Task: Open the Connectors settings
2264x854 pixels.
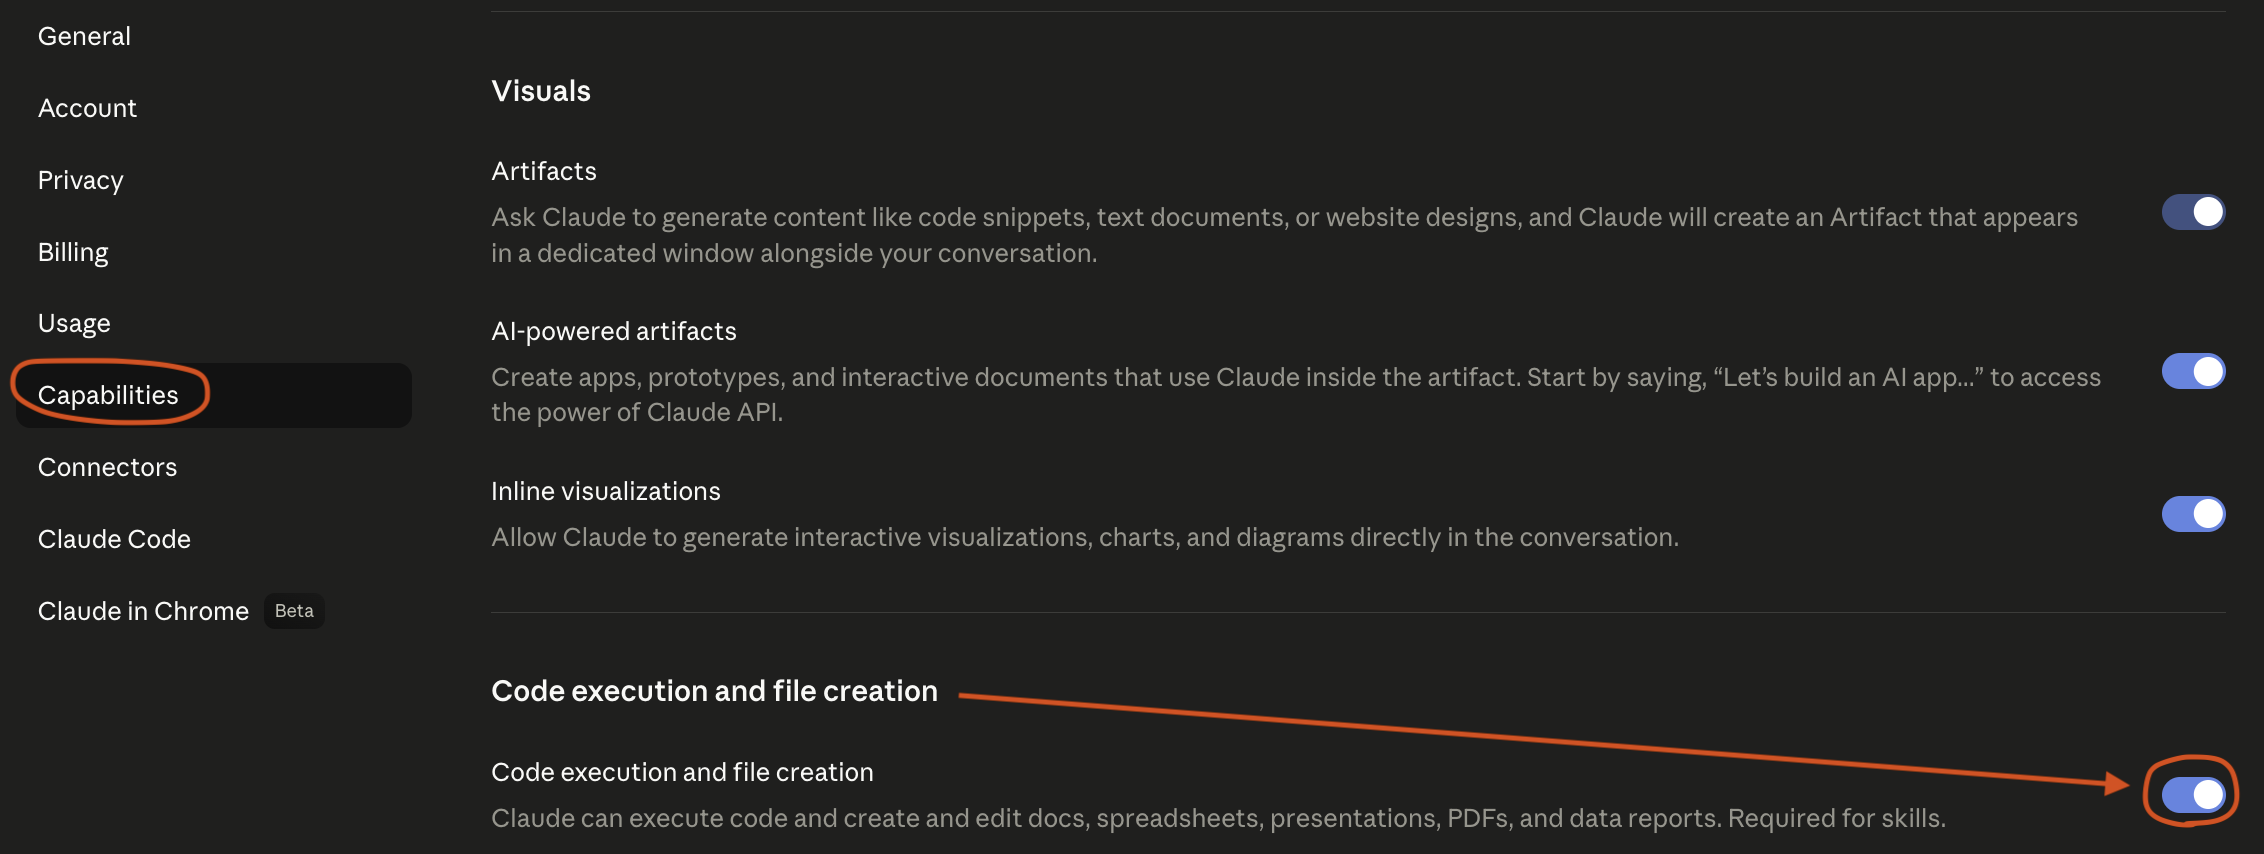Action: pos(107,467)
